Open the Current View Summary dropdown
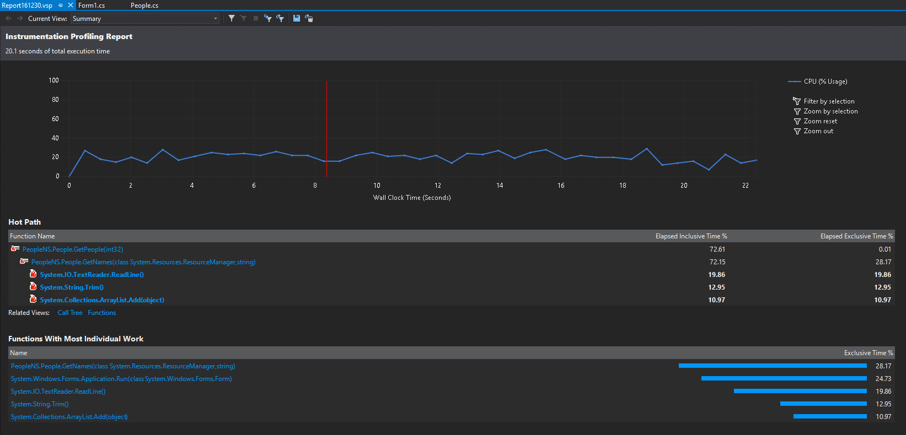This screenshot has width=906, height=435. tap(145, 18)
